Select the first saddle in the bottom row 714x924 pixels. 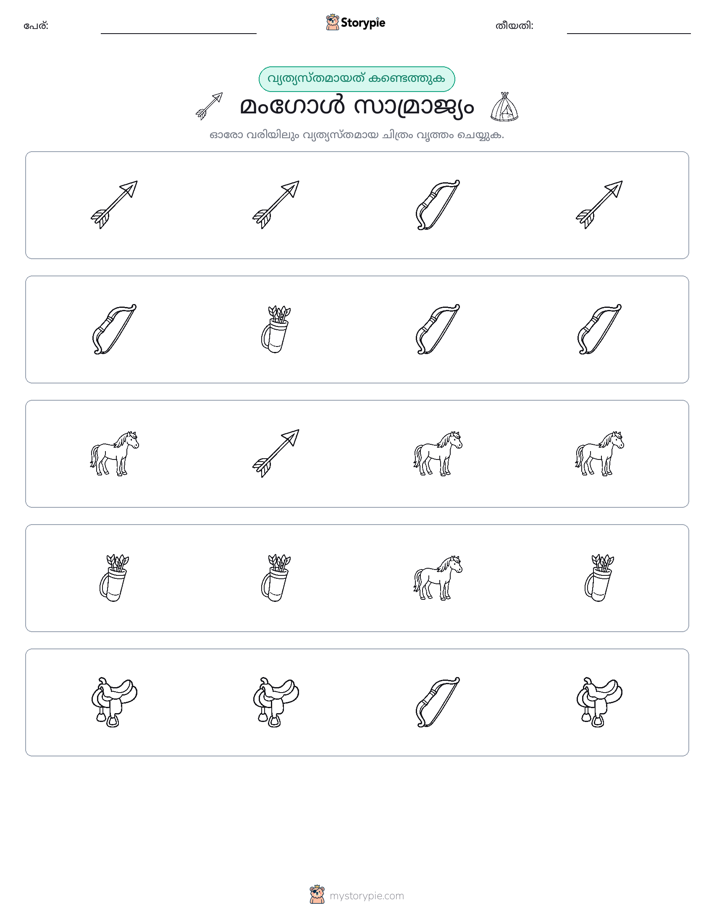pos(114,702)
